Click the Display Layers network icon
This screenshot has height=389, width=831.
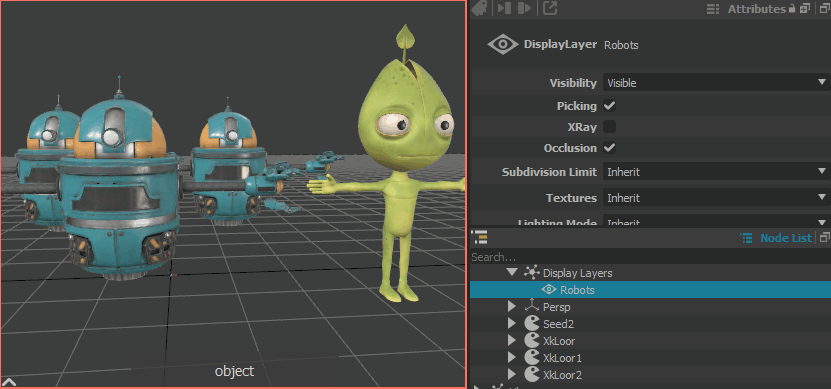[532, 272]
